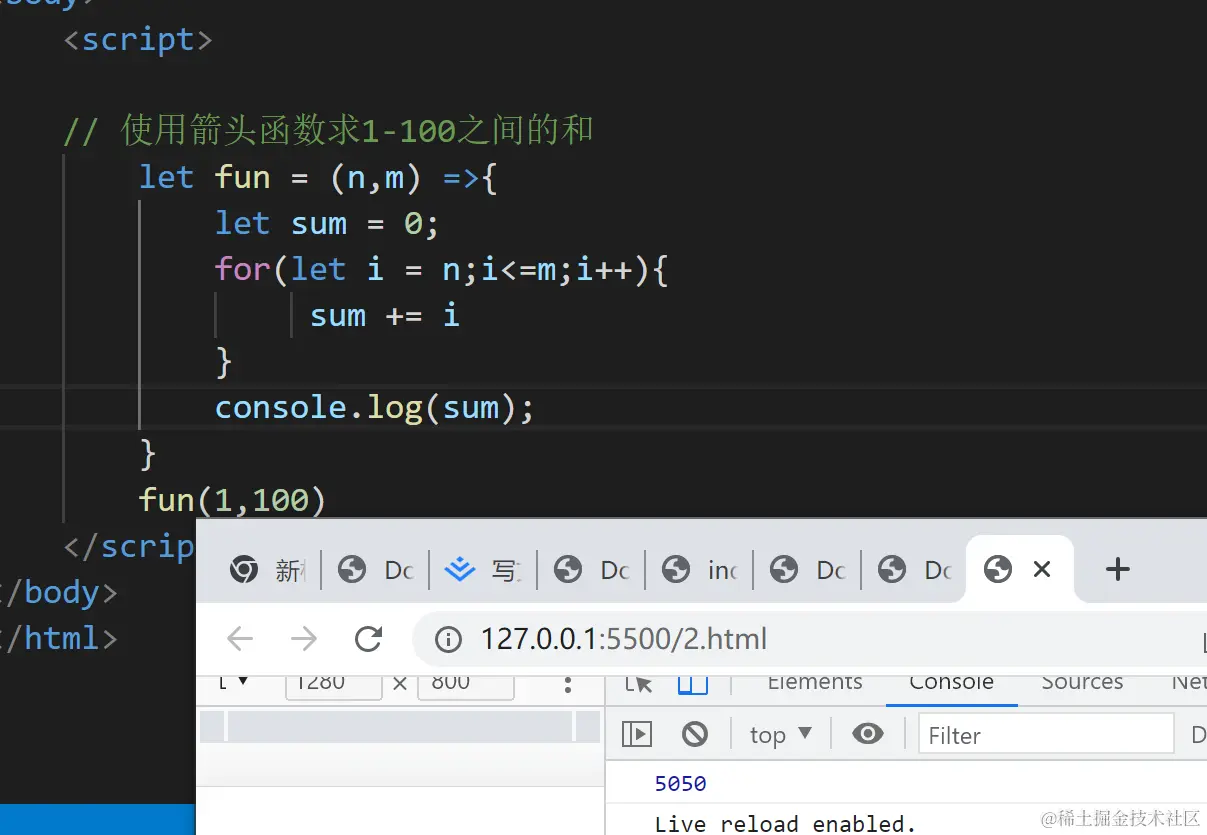
Task: Click the for(let i = n;i<=m;i++) line
Action: pyautogui.click(x=441, y=269)
